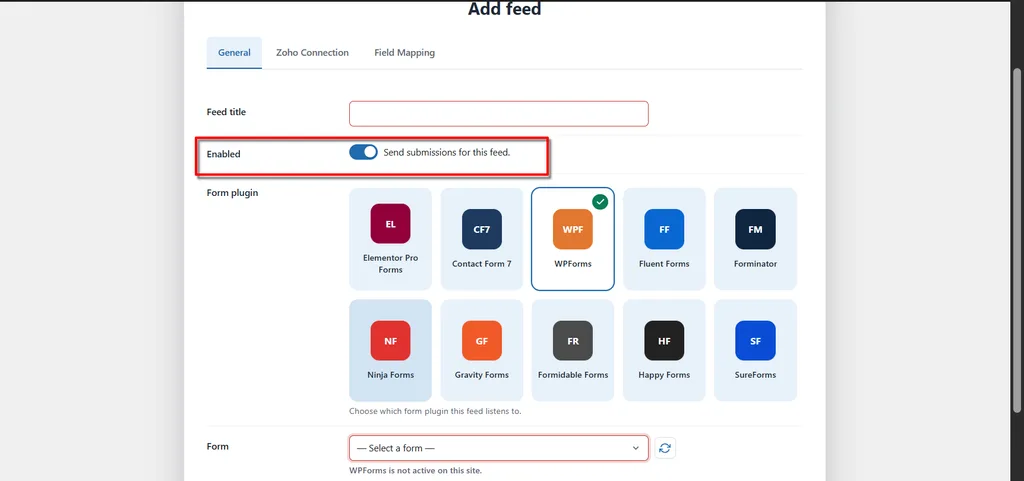Click the 'Form plugin' section label
This screenshot has width=1024, height=481.
click(x=232, y=193)
